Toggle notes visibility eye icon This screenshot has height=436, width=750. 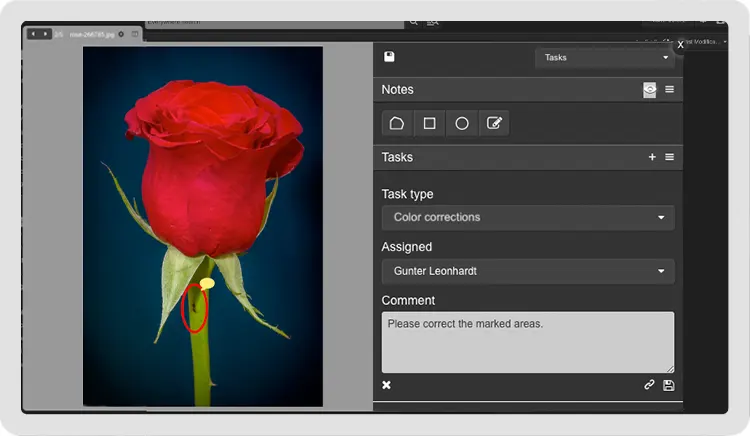click(650, 89)
